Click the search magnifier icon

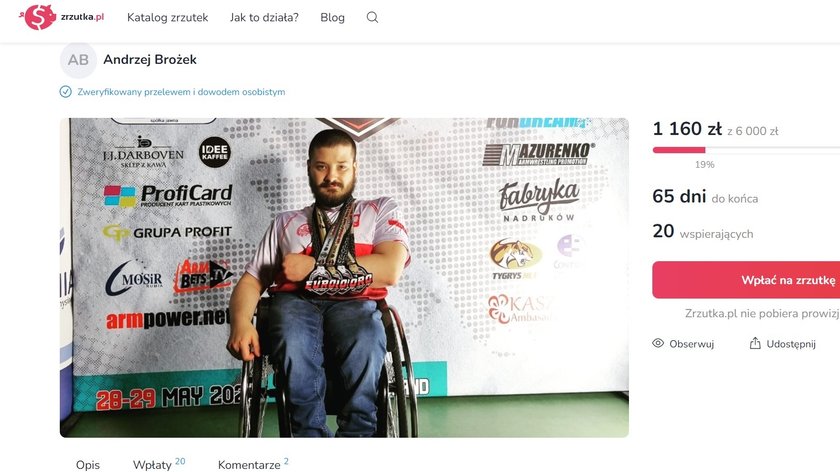[x=372, y=17]
